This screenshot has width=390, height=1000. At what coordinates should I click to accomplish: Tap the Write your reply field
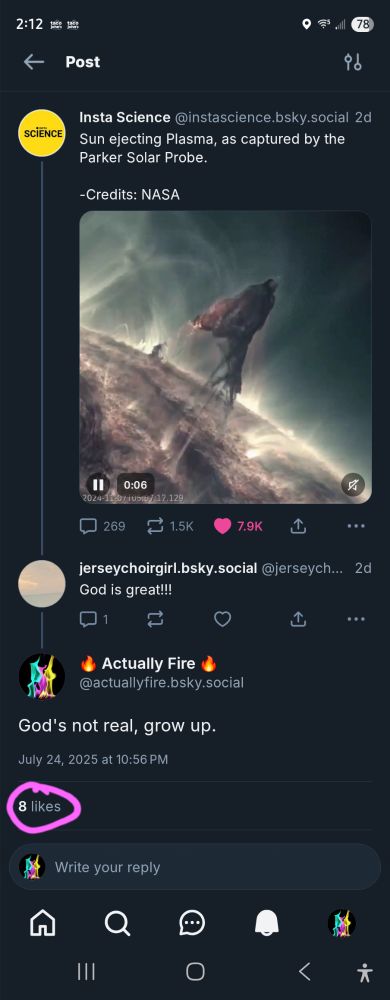[194, 867]
